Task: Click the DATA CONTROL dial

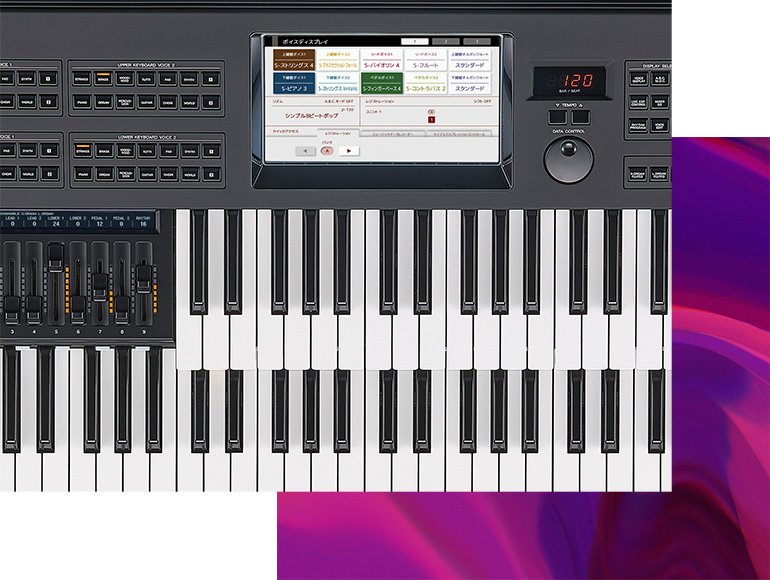Action: coord(569,160)
